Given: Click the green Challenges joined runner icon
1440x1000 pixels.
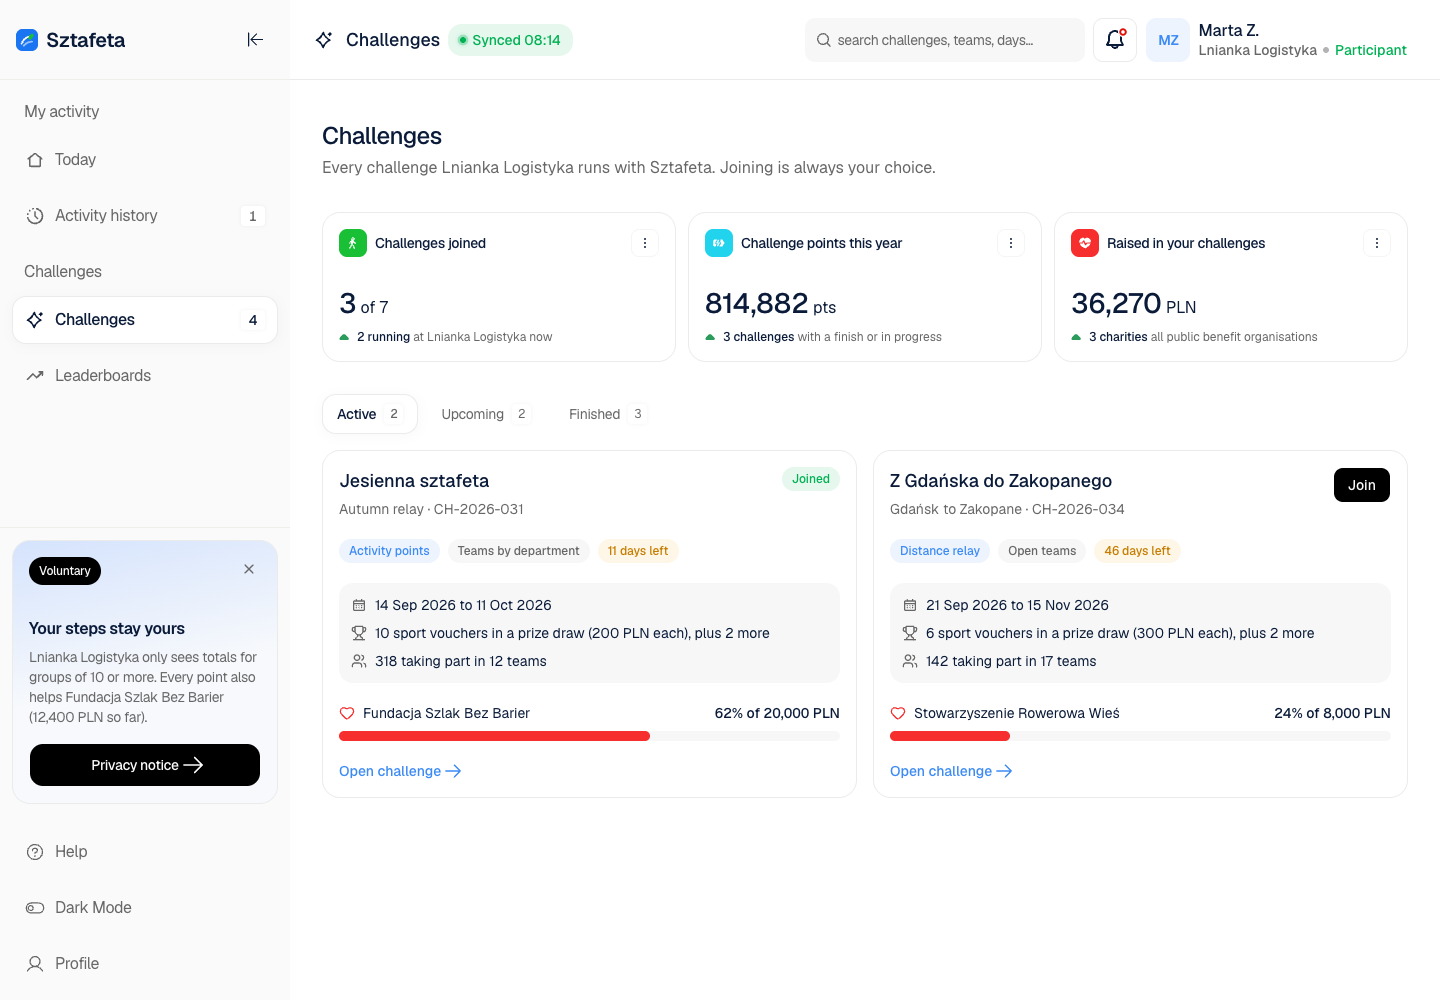Looking at the screenshot, I should pos(353,243).
